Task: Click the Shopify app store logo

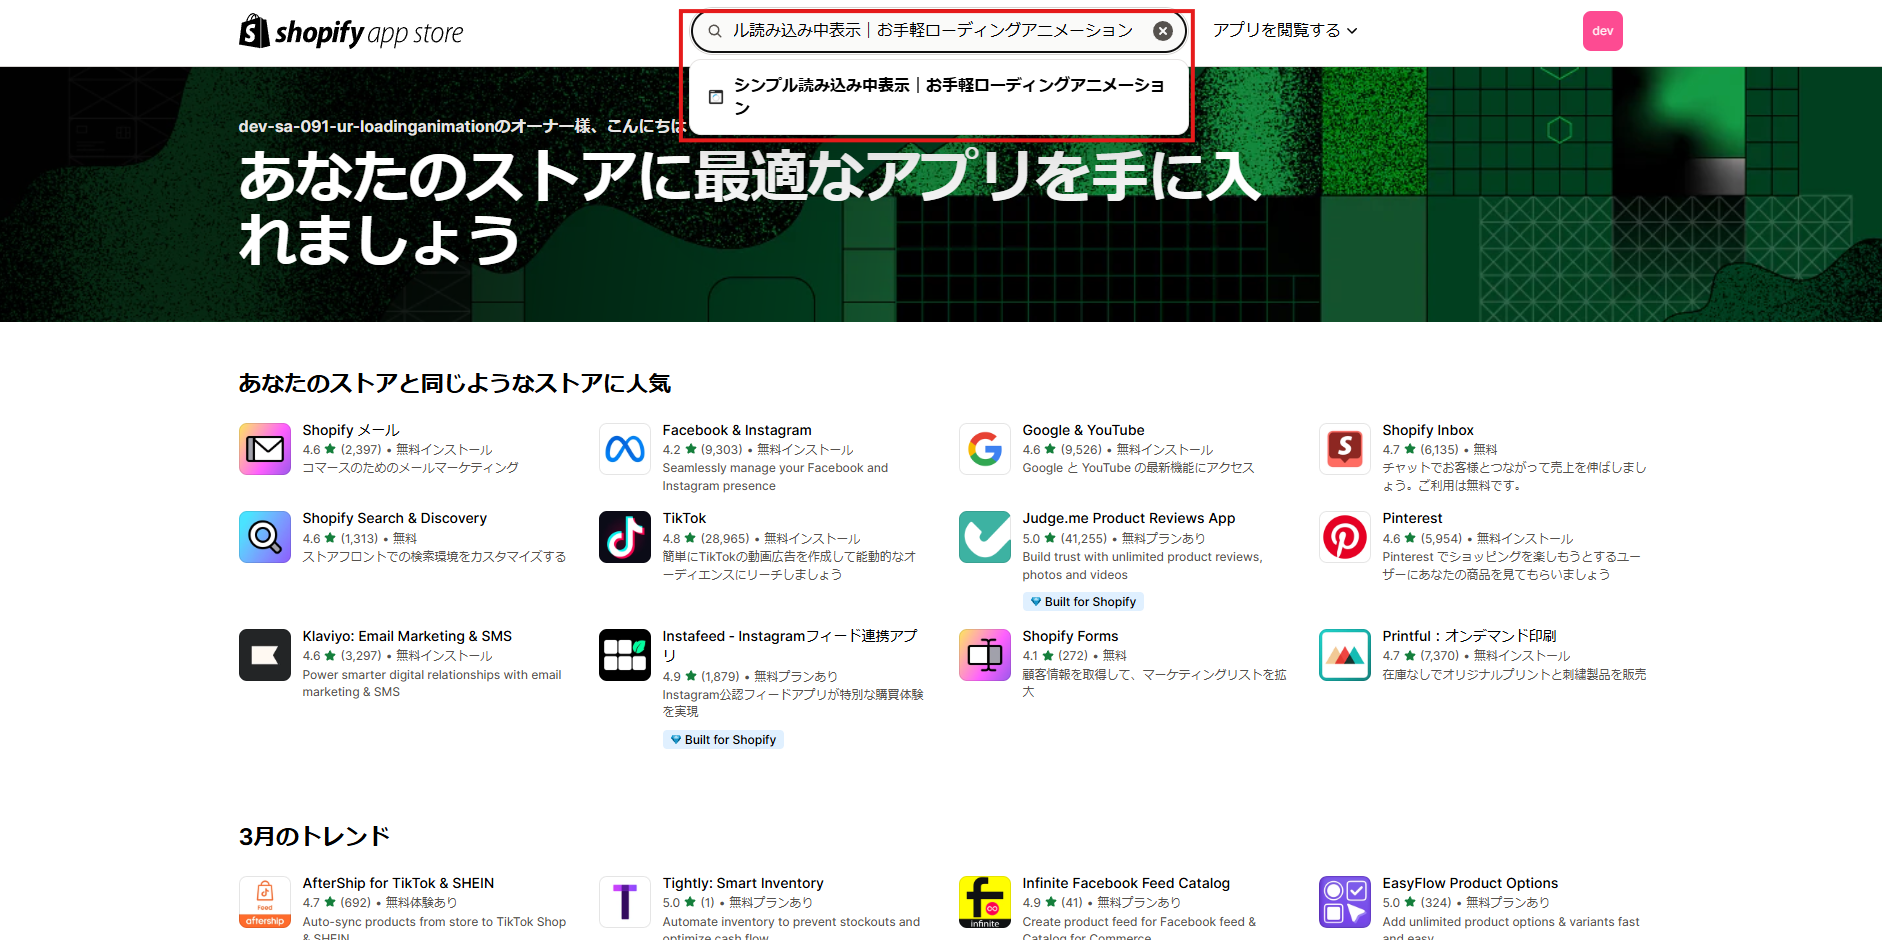Action: [350, 31]
